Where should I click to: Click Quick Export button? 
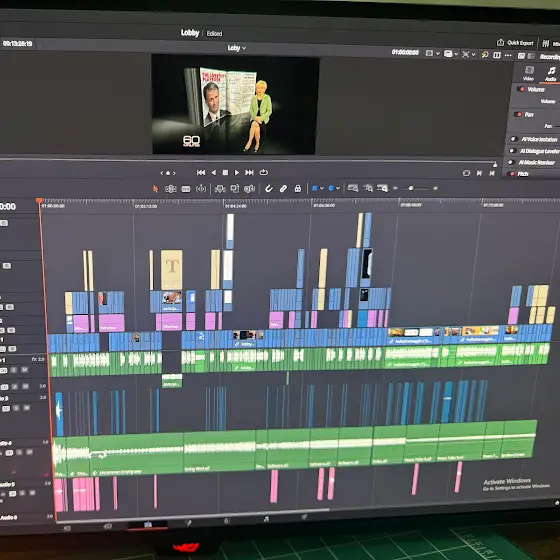(x=515, y=43)
